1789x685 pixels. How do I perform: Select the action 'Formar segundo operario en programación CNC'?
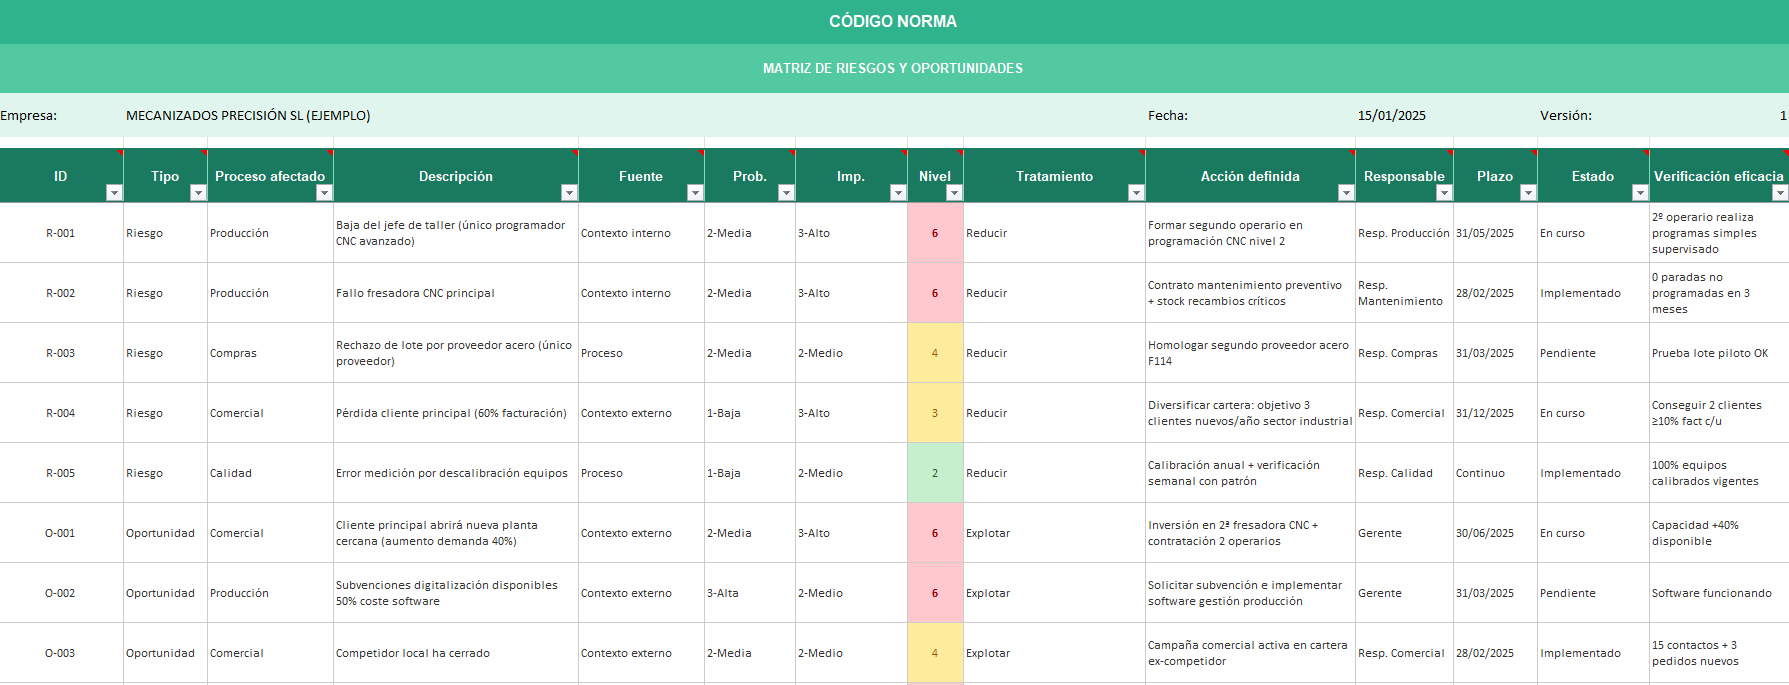tap(1250, 233)
